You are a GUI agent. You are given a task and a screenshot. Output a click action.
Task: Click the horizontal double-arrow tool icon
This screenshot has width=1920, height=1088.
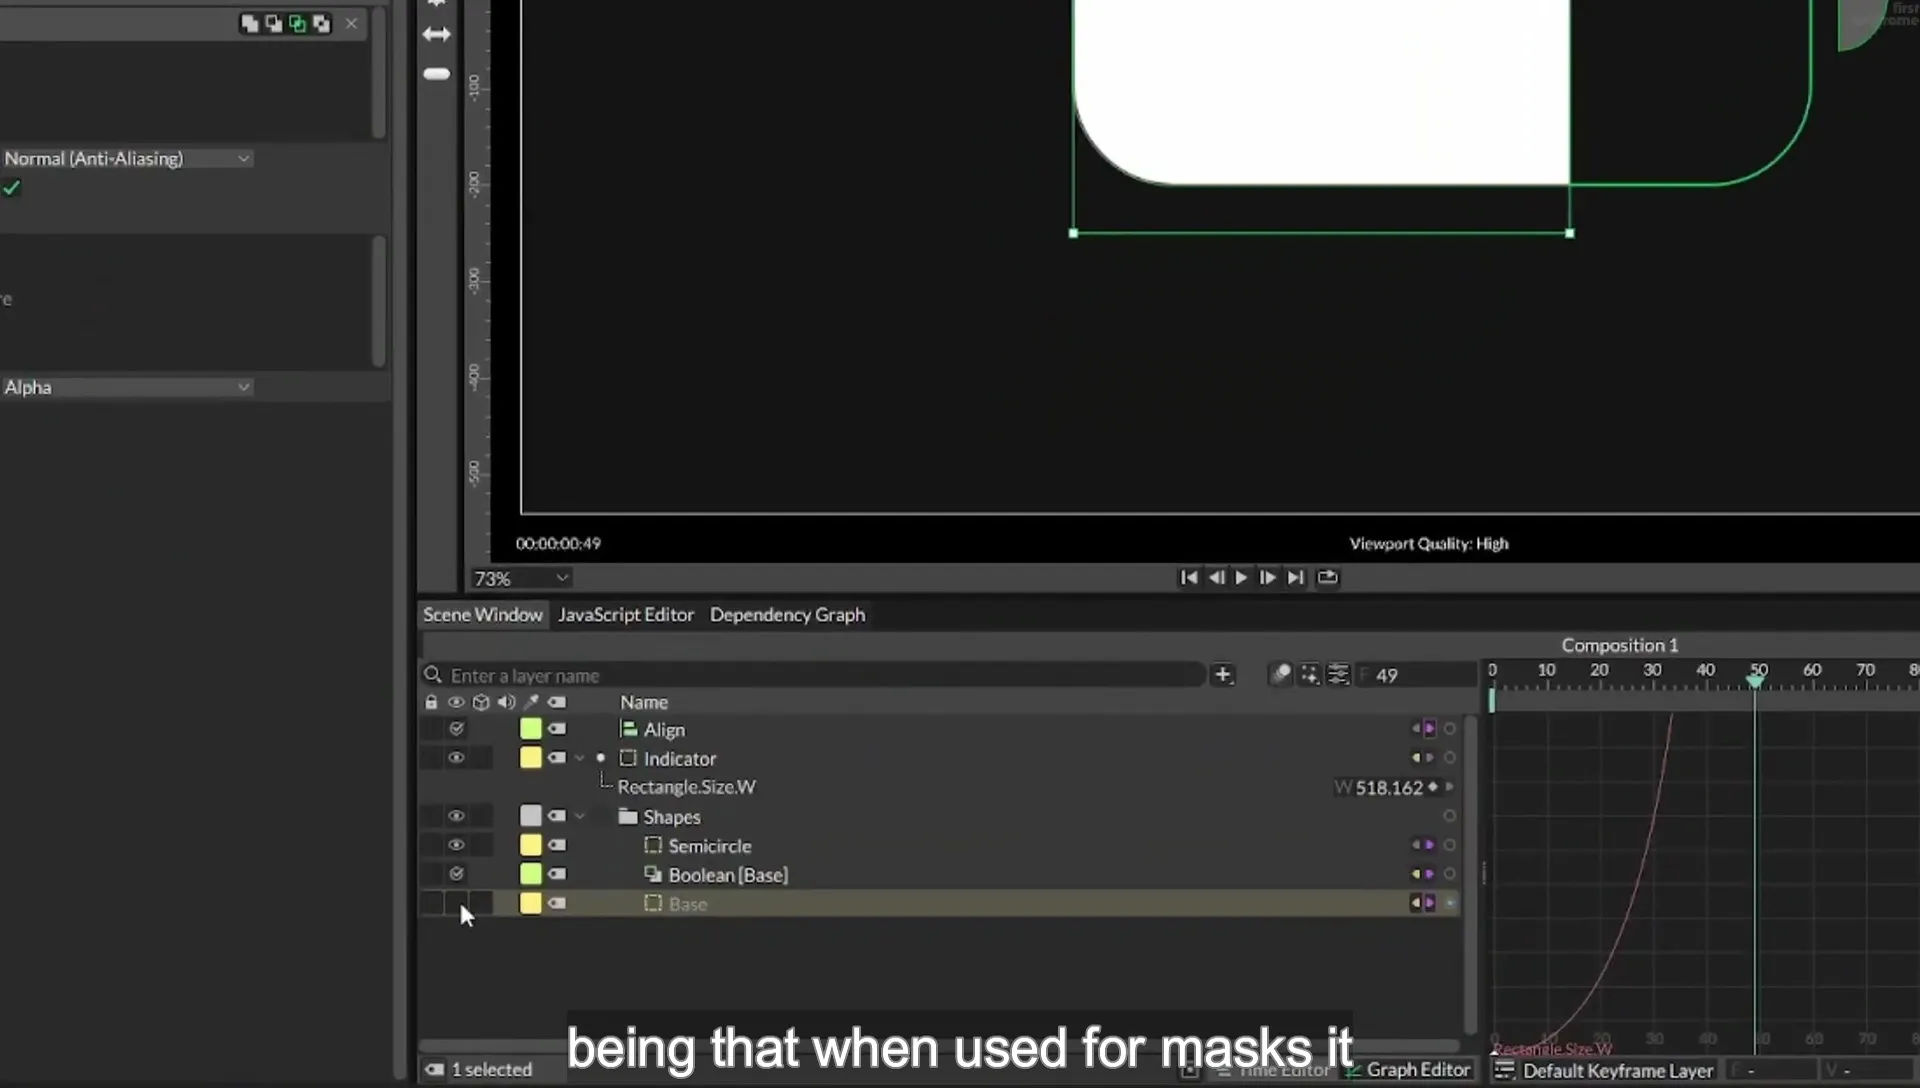click(437, 34)
